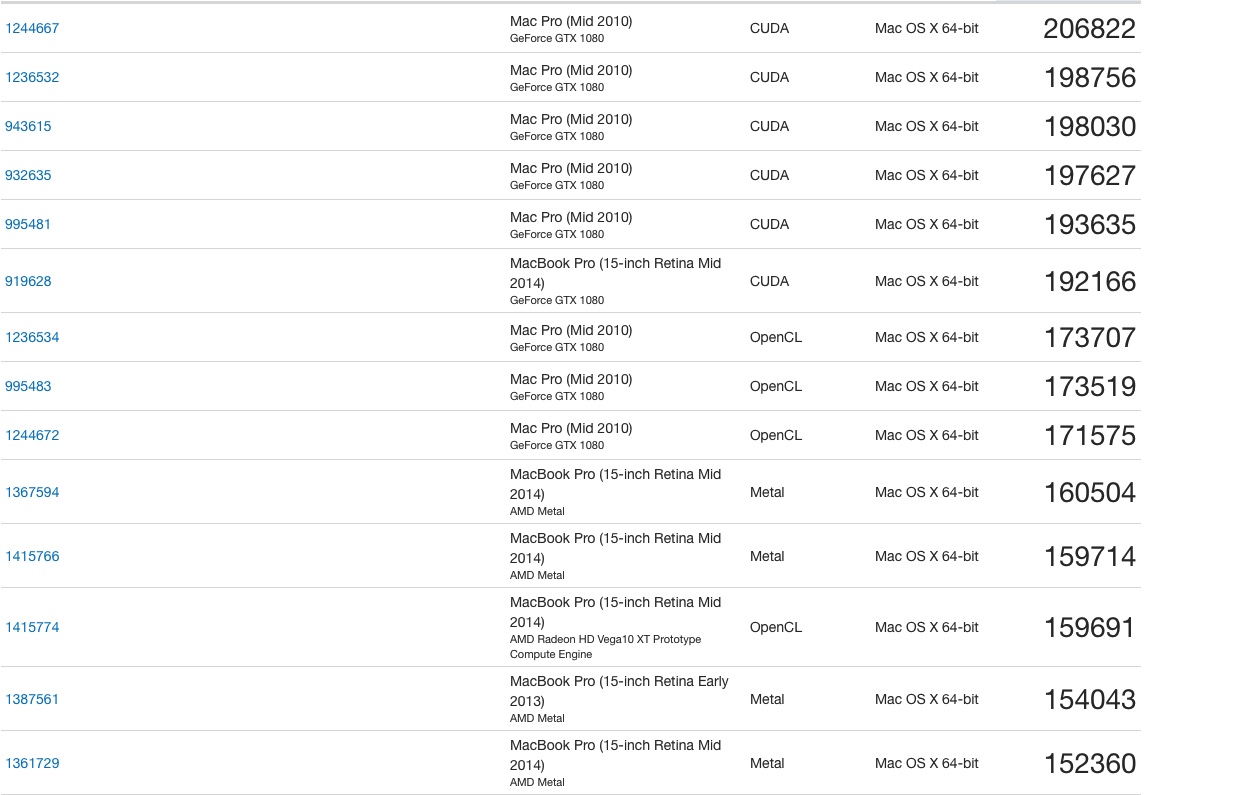Screen dimensions: 1258x795
Task: Open result 919628 for MacBook Pro
Action: [x=28, y=282]
